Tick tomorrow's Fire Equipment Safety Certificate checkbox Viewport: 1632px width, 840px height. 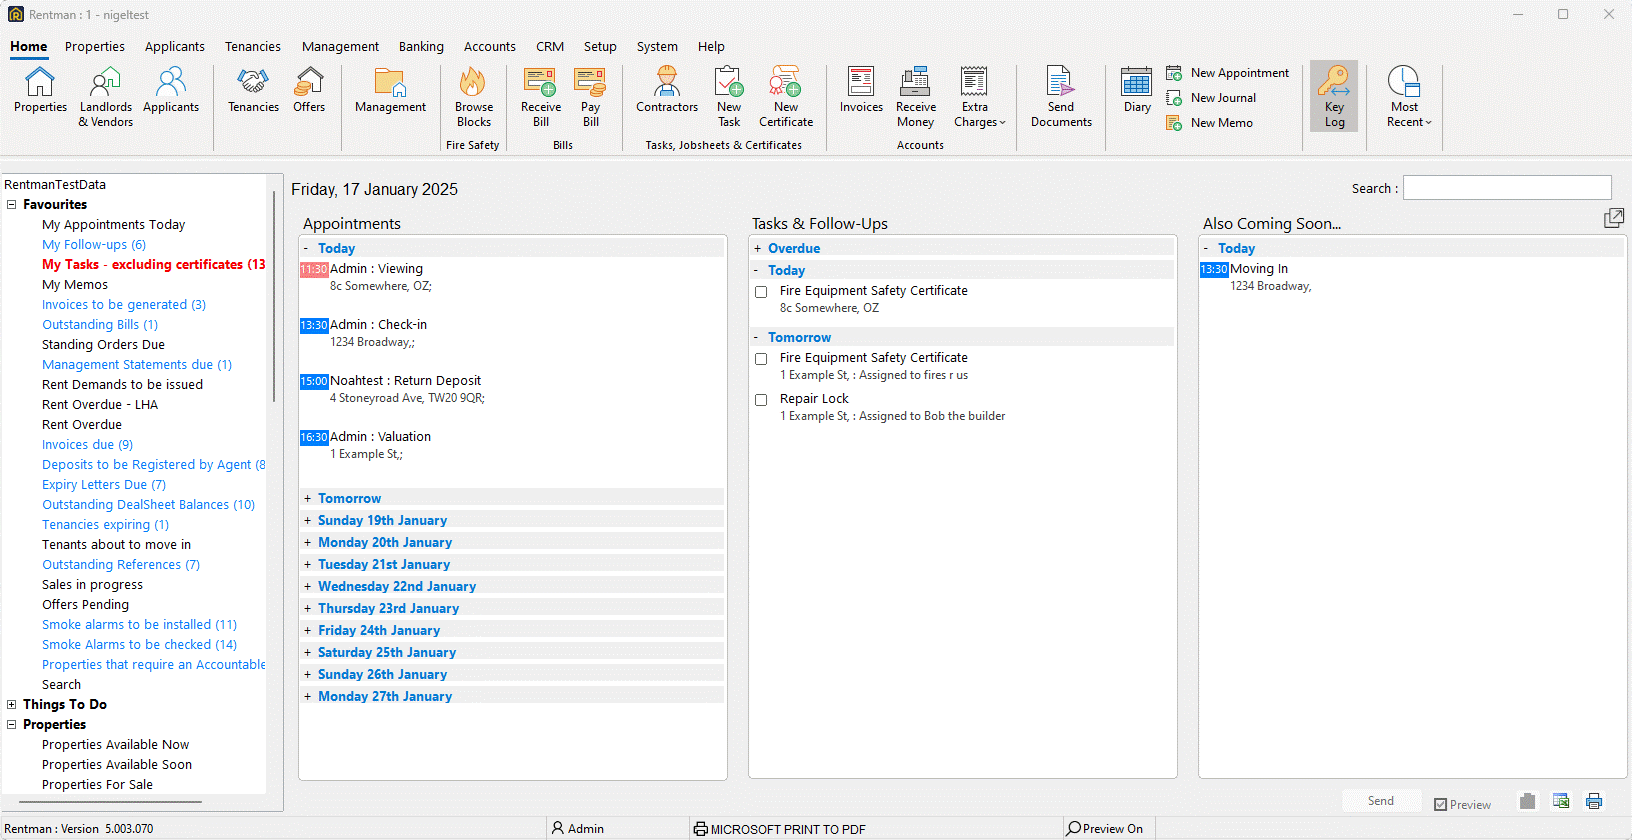click(761, 359)
